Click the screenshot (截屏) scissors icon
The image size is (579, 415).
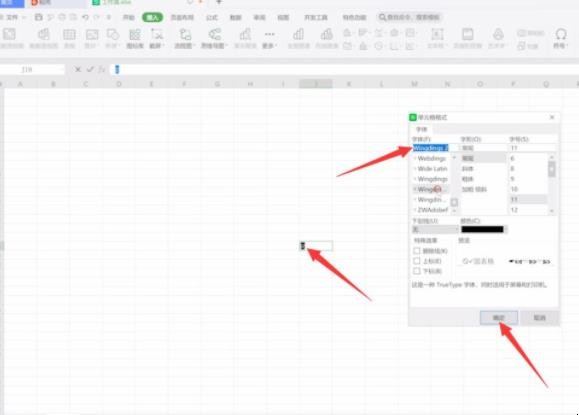tap(157, 35)
